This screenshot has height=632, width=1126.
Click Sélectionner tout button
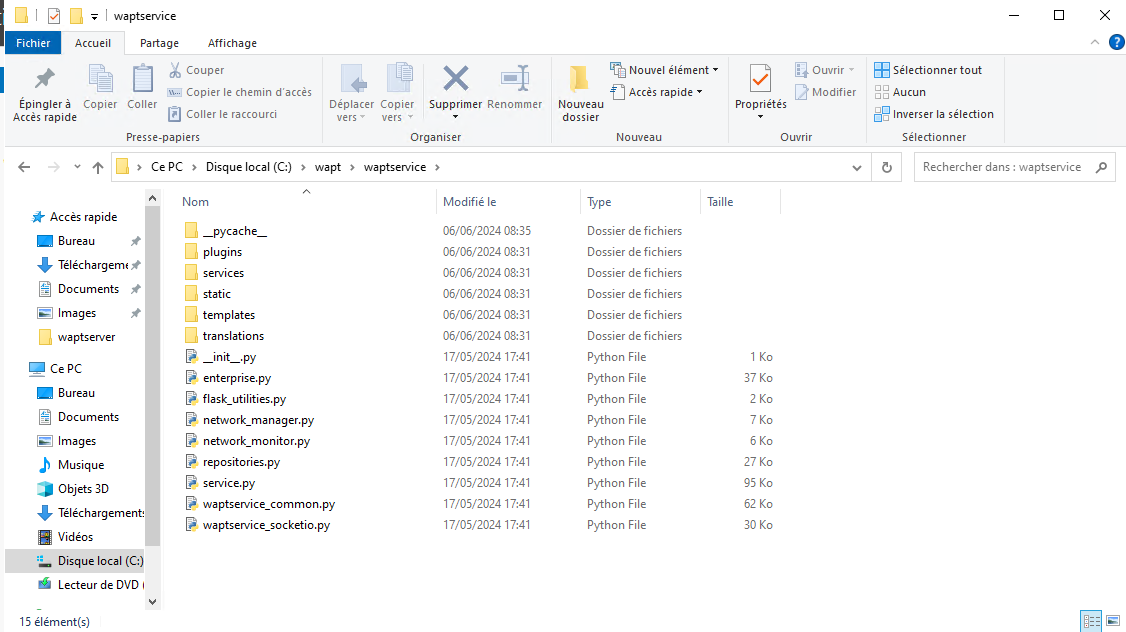click(928, 70)
